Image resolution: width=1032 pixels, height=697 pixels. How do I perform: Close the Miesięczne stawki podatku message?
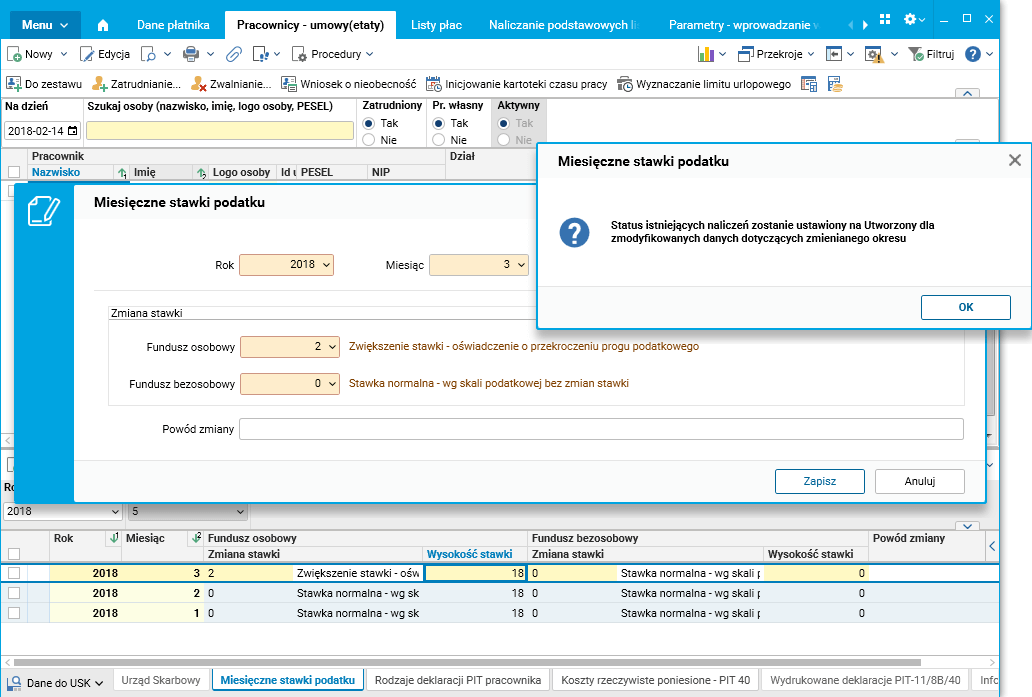point(1015,160)
